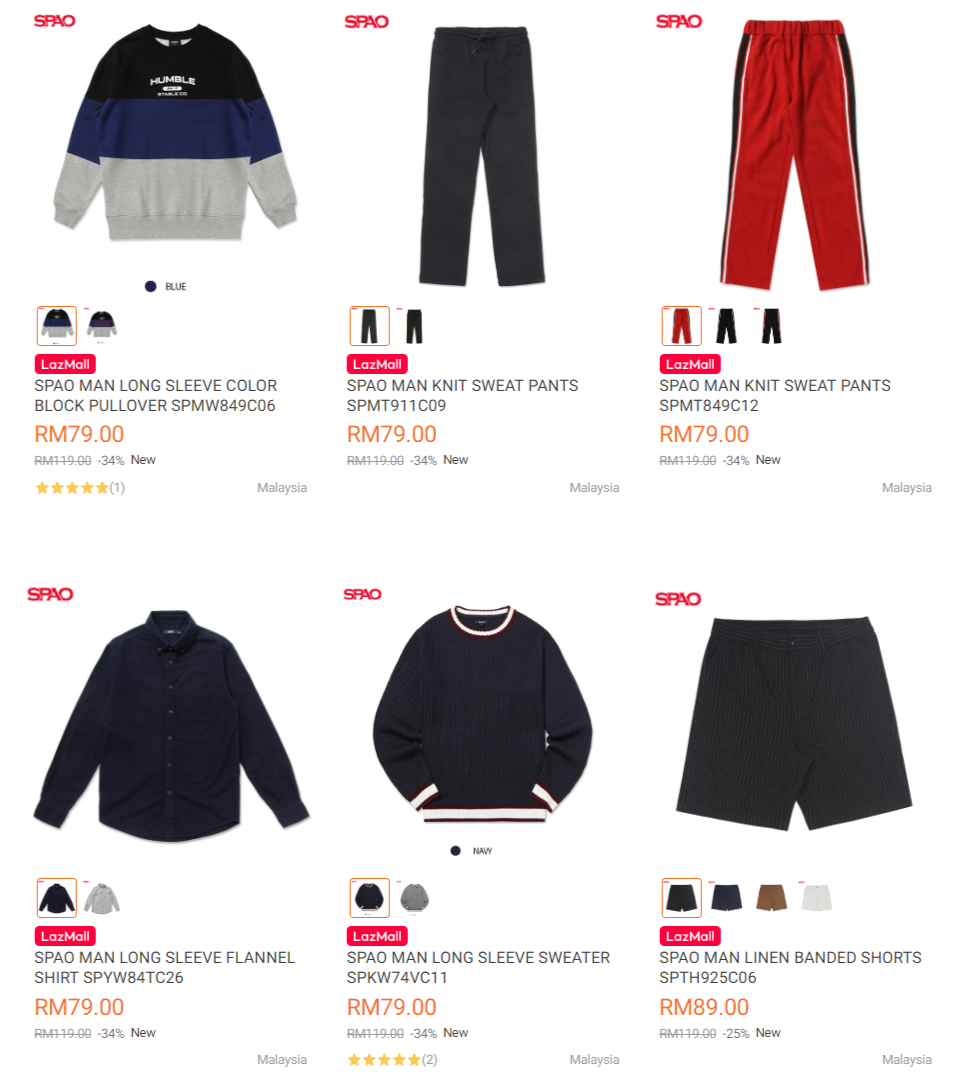
Task: Select the navy linen shorts variant thumbnail
Action: click(x=727, y=898)
